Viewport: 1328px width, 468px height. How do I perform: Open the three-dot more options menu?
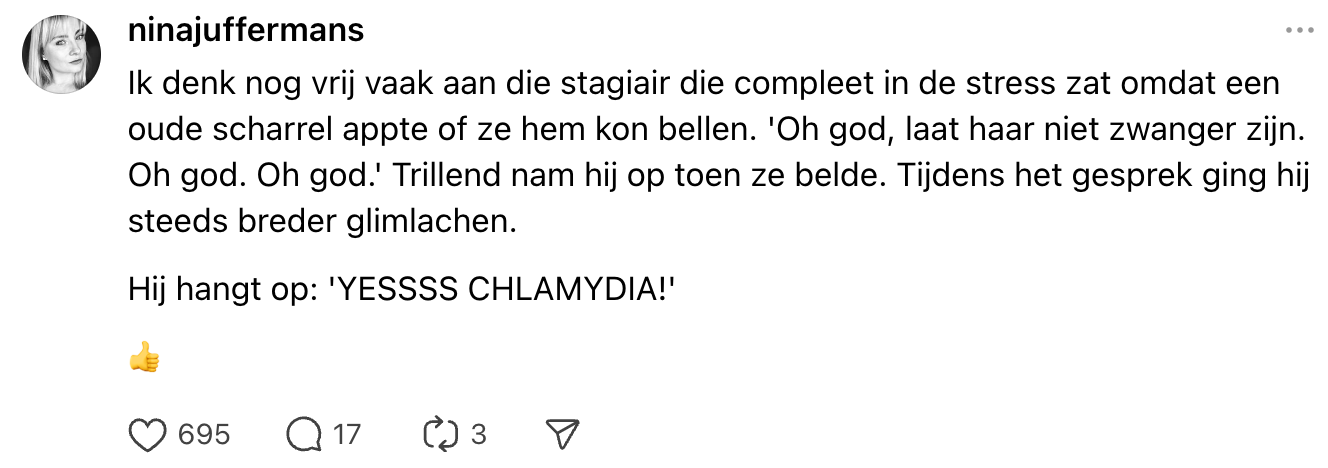coord(1299,30)
